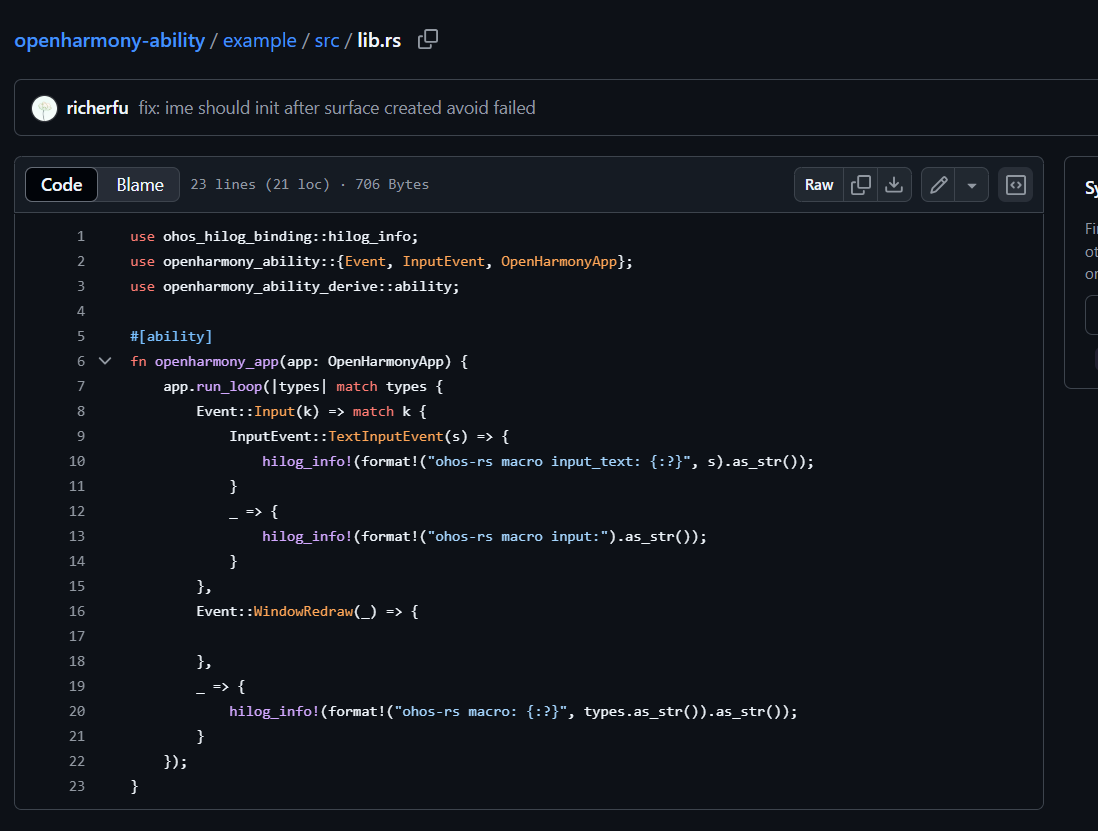Open the Raw file view
Image resolution: width=1098 pixels, height=831 pixels.
(819, 185)
